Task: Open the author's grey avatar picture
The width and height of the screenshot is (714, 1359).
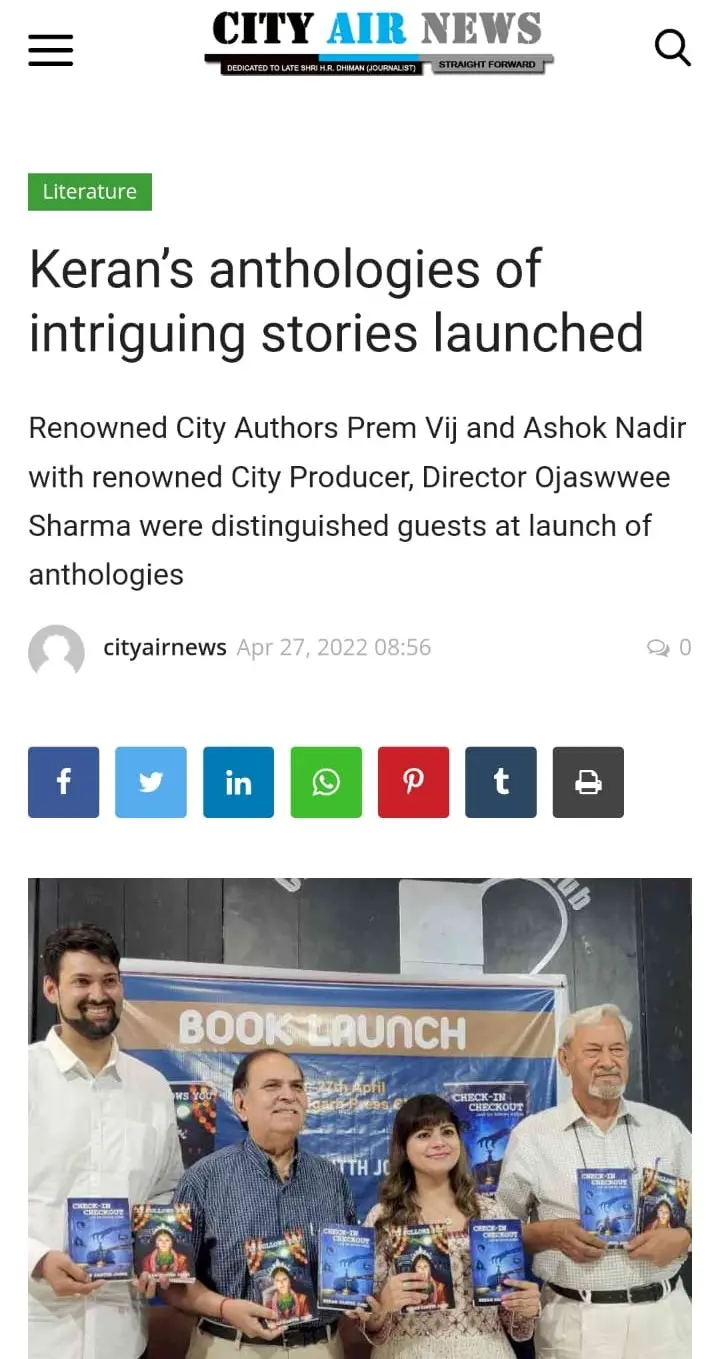Action: (x=56, y=653)
